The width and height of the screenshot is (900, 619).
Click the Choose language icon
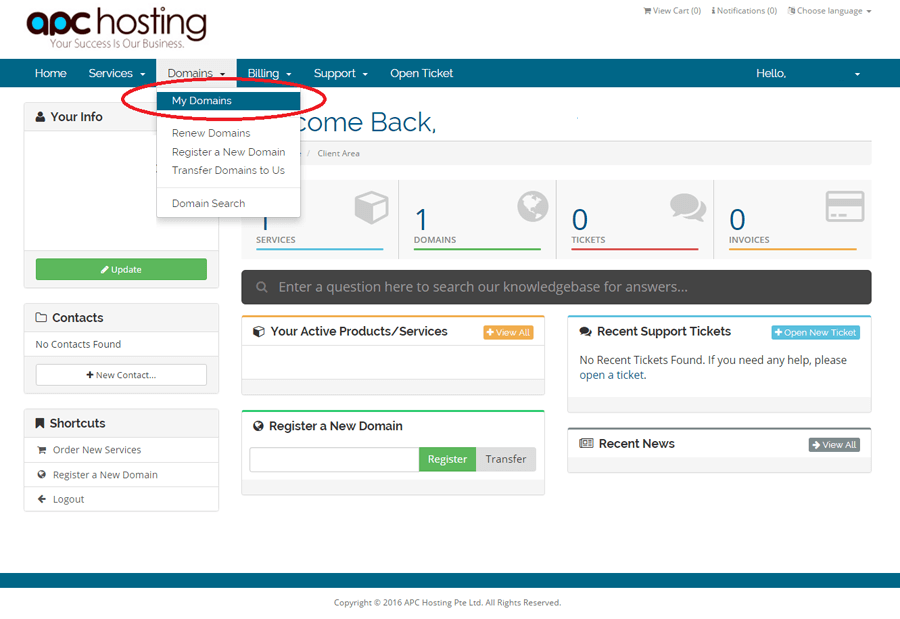[x=792, y=11]
